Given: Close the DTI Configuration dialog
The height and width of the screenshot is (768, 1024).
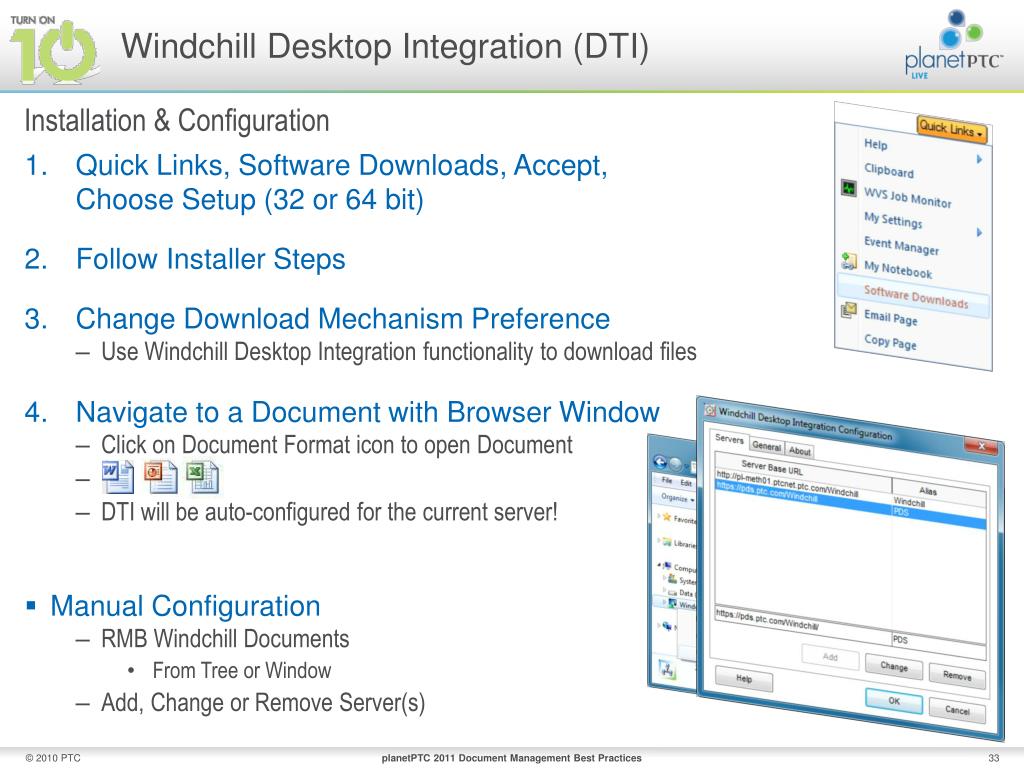Looking at the screenshot, I should [x=980, y=445].
